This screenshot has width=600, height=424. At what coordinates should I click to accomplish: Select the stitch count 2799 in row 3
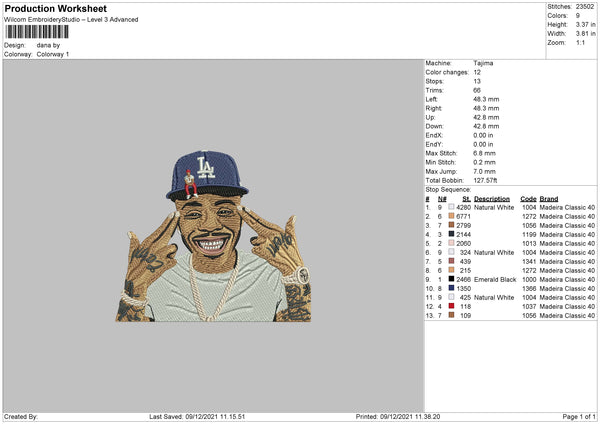pos(463,225)
